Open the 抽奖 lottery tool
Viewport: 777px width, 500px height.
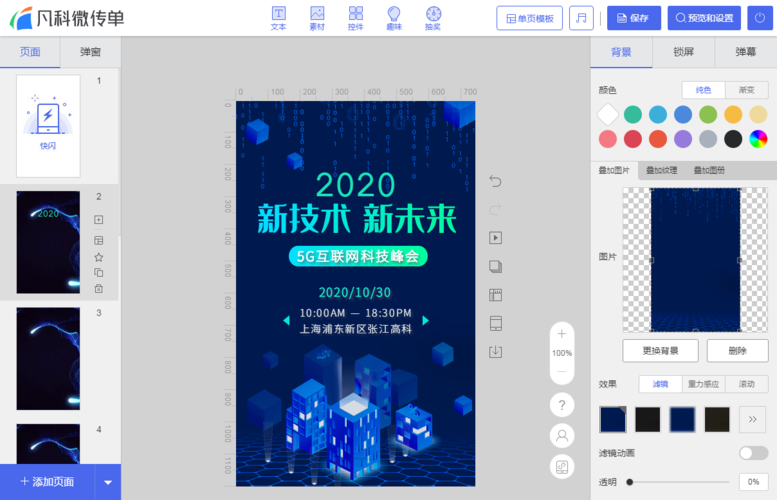click(x=433, y=18)
